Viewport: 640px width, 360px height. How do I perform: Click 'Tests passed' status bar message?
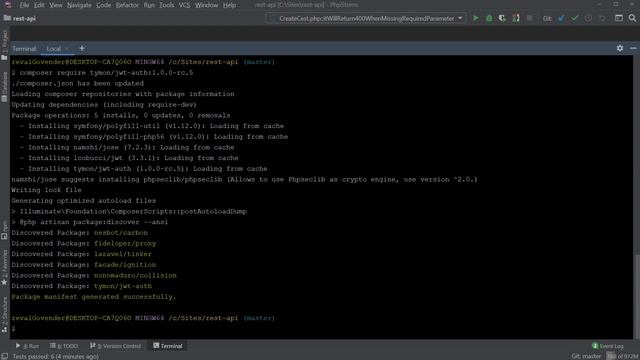pos(55,356)
